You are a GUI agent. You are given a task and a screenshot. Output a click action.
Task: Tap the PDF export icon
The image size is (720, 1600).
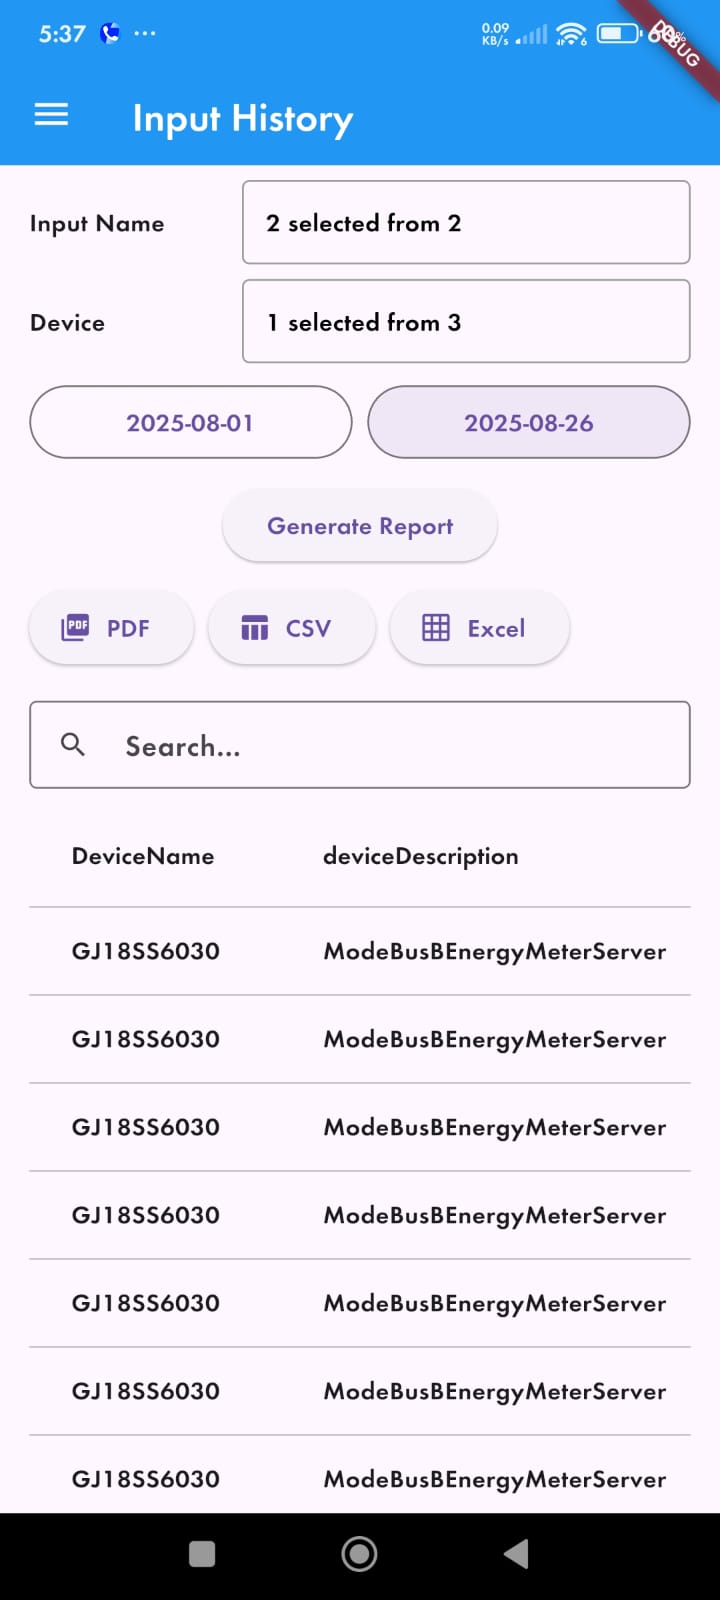[75, 628]
